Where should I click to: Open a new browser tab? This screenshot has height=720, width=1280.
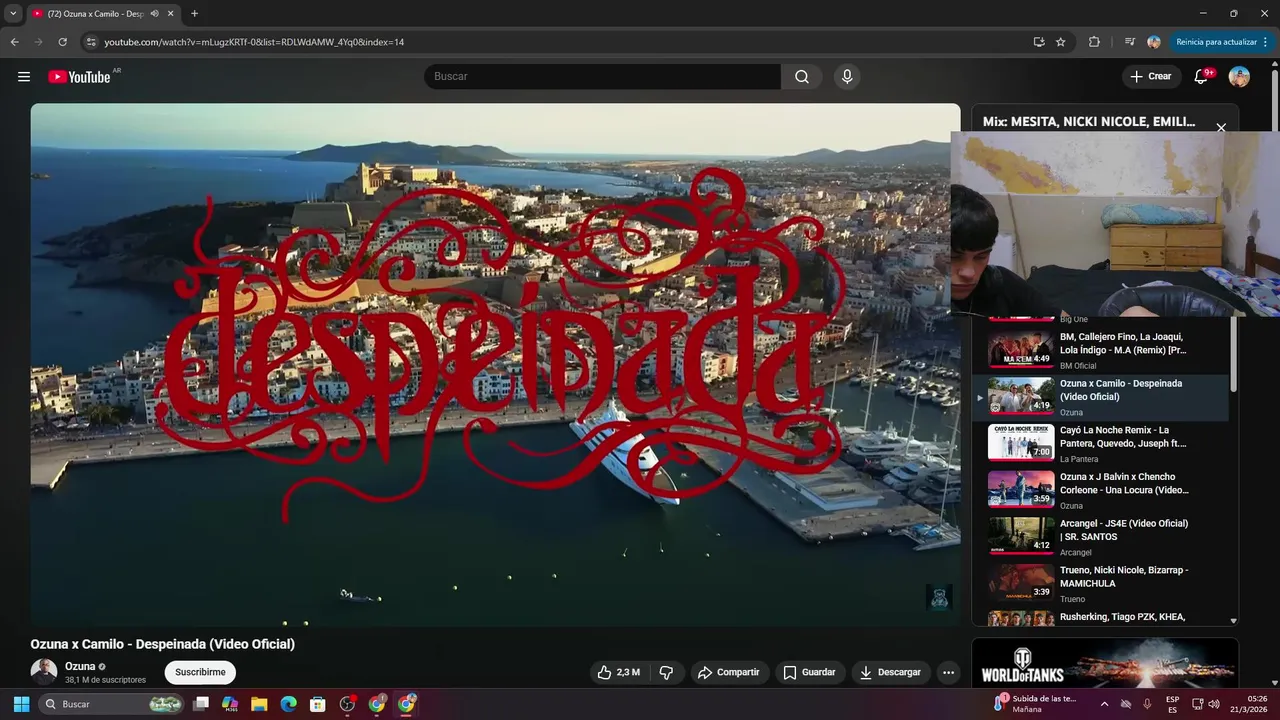[194, 14]
